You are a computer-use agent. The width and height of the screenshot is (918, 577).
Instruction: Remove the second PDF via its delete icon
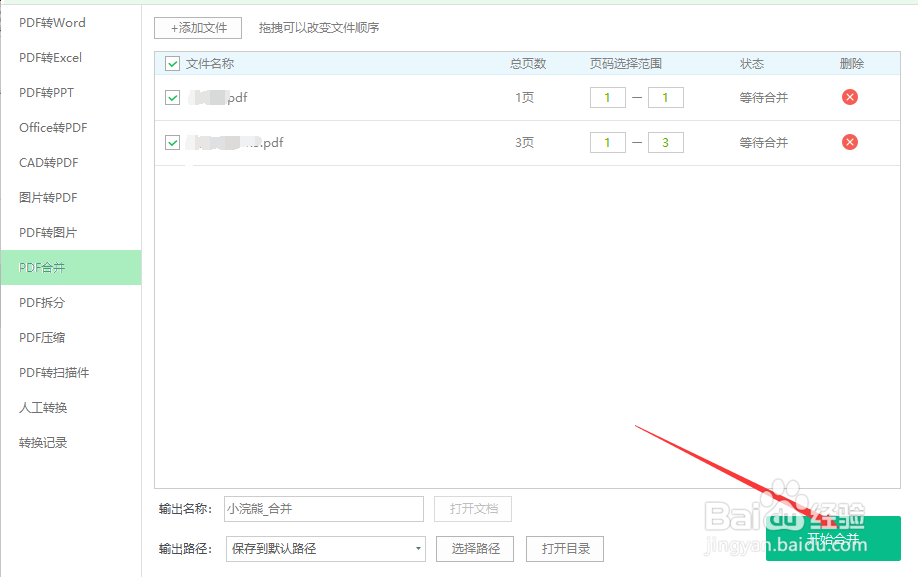tap(849, 142)
